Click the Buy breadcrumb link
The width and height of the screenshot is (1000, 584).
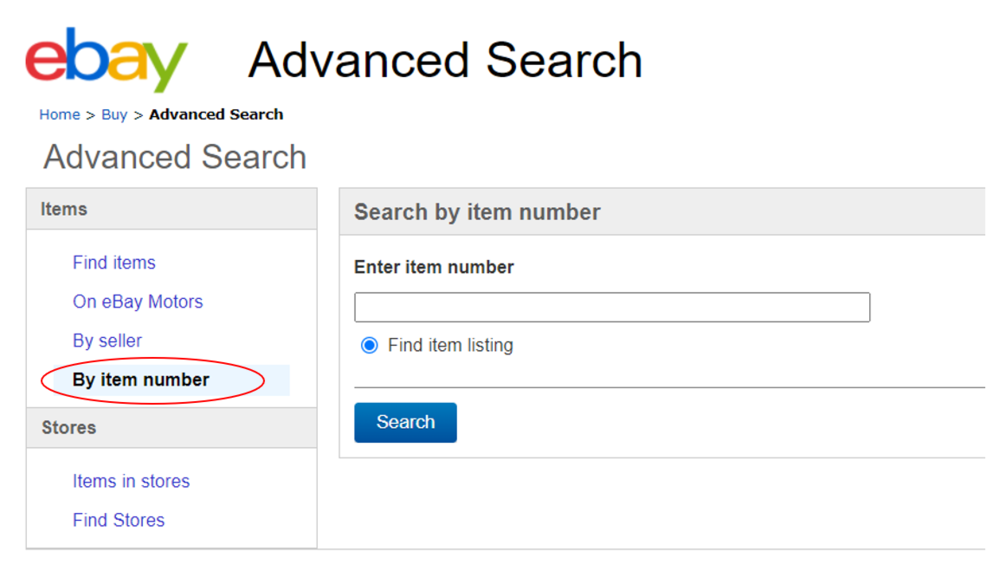coord(113,114)
